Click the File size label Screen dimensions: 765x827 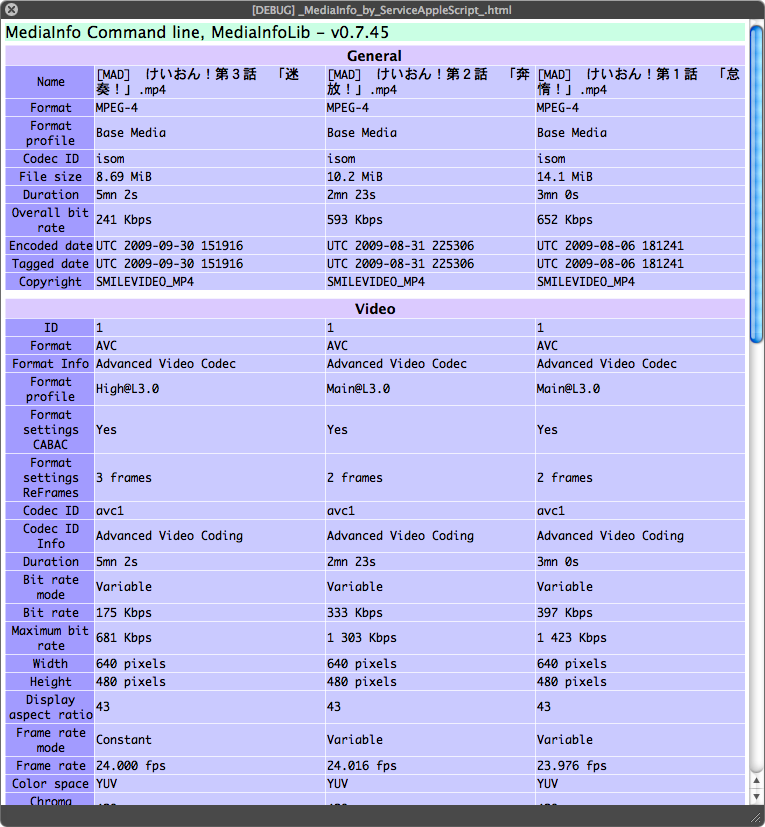click(x=51, y=177)
